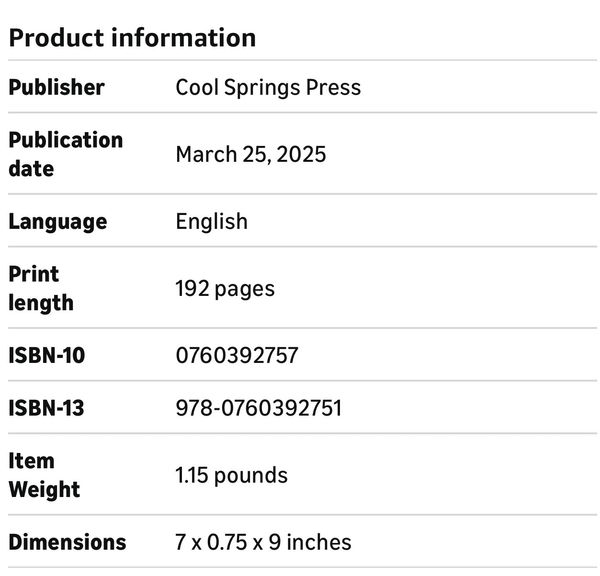Select the English language value
The width and height of the screenshot is (600, 576).
(211, 221)
